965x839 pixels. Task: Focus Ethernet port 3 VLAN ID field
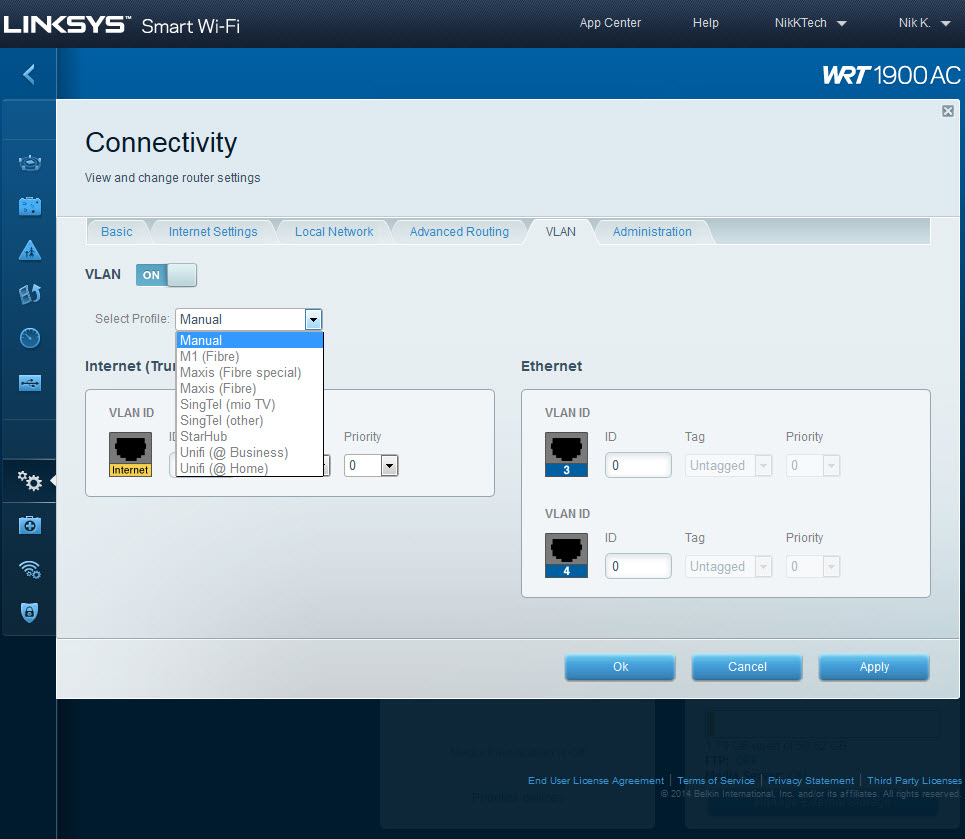(638, 465)
